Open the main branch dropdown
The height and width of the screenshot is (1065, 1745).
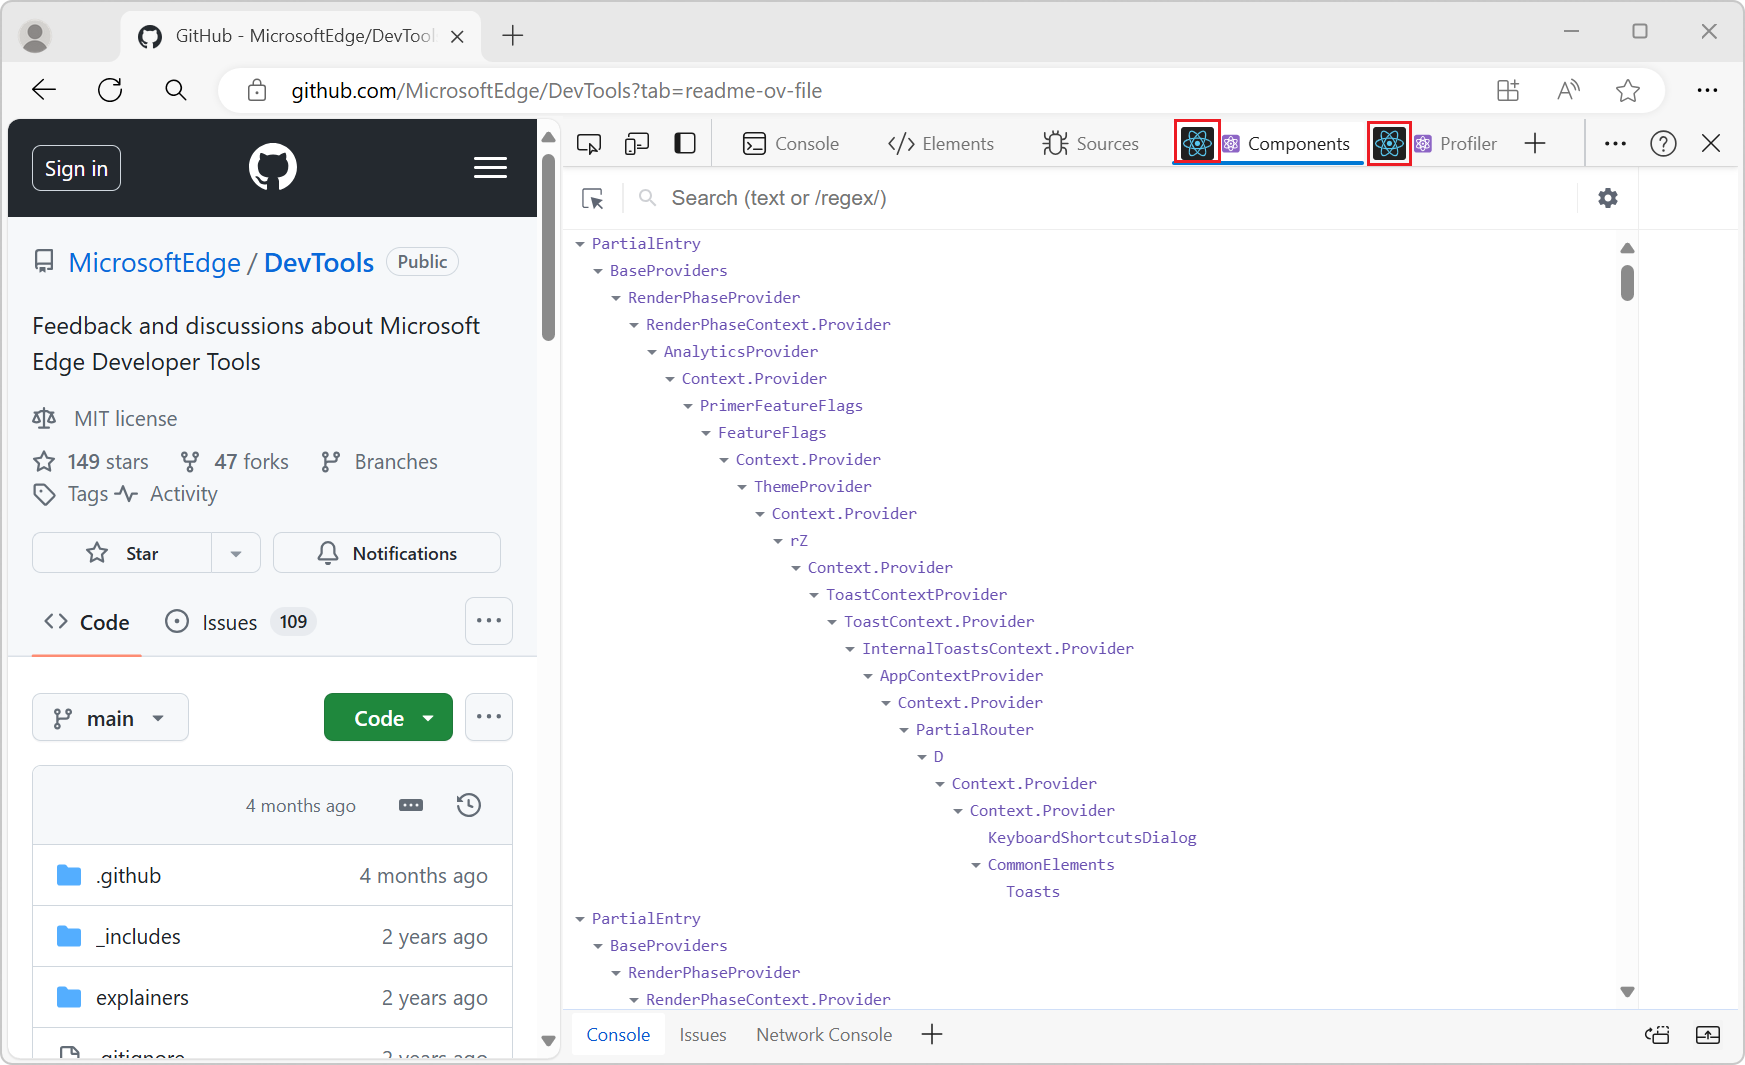110,718
